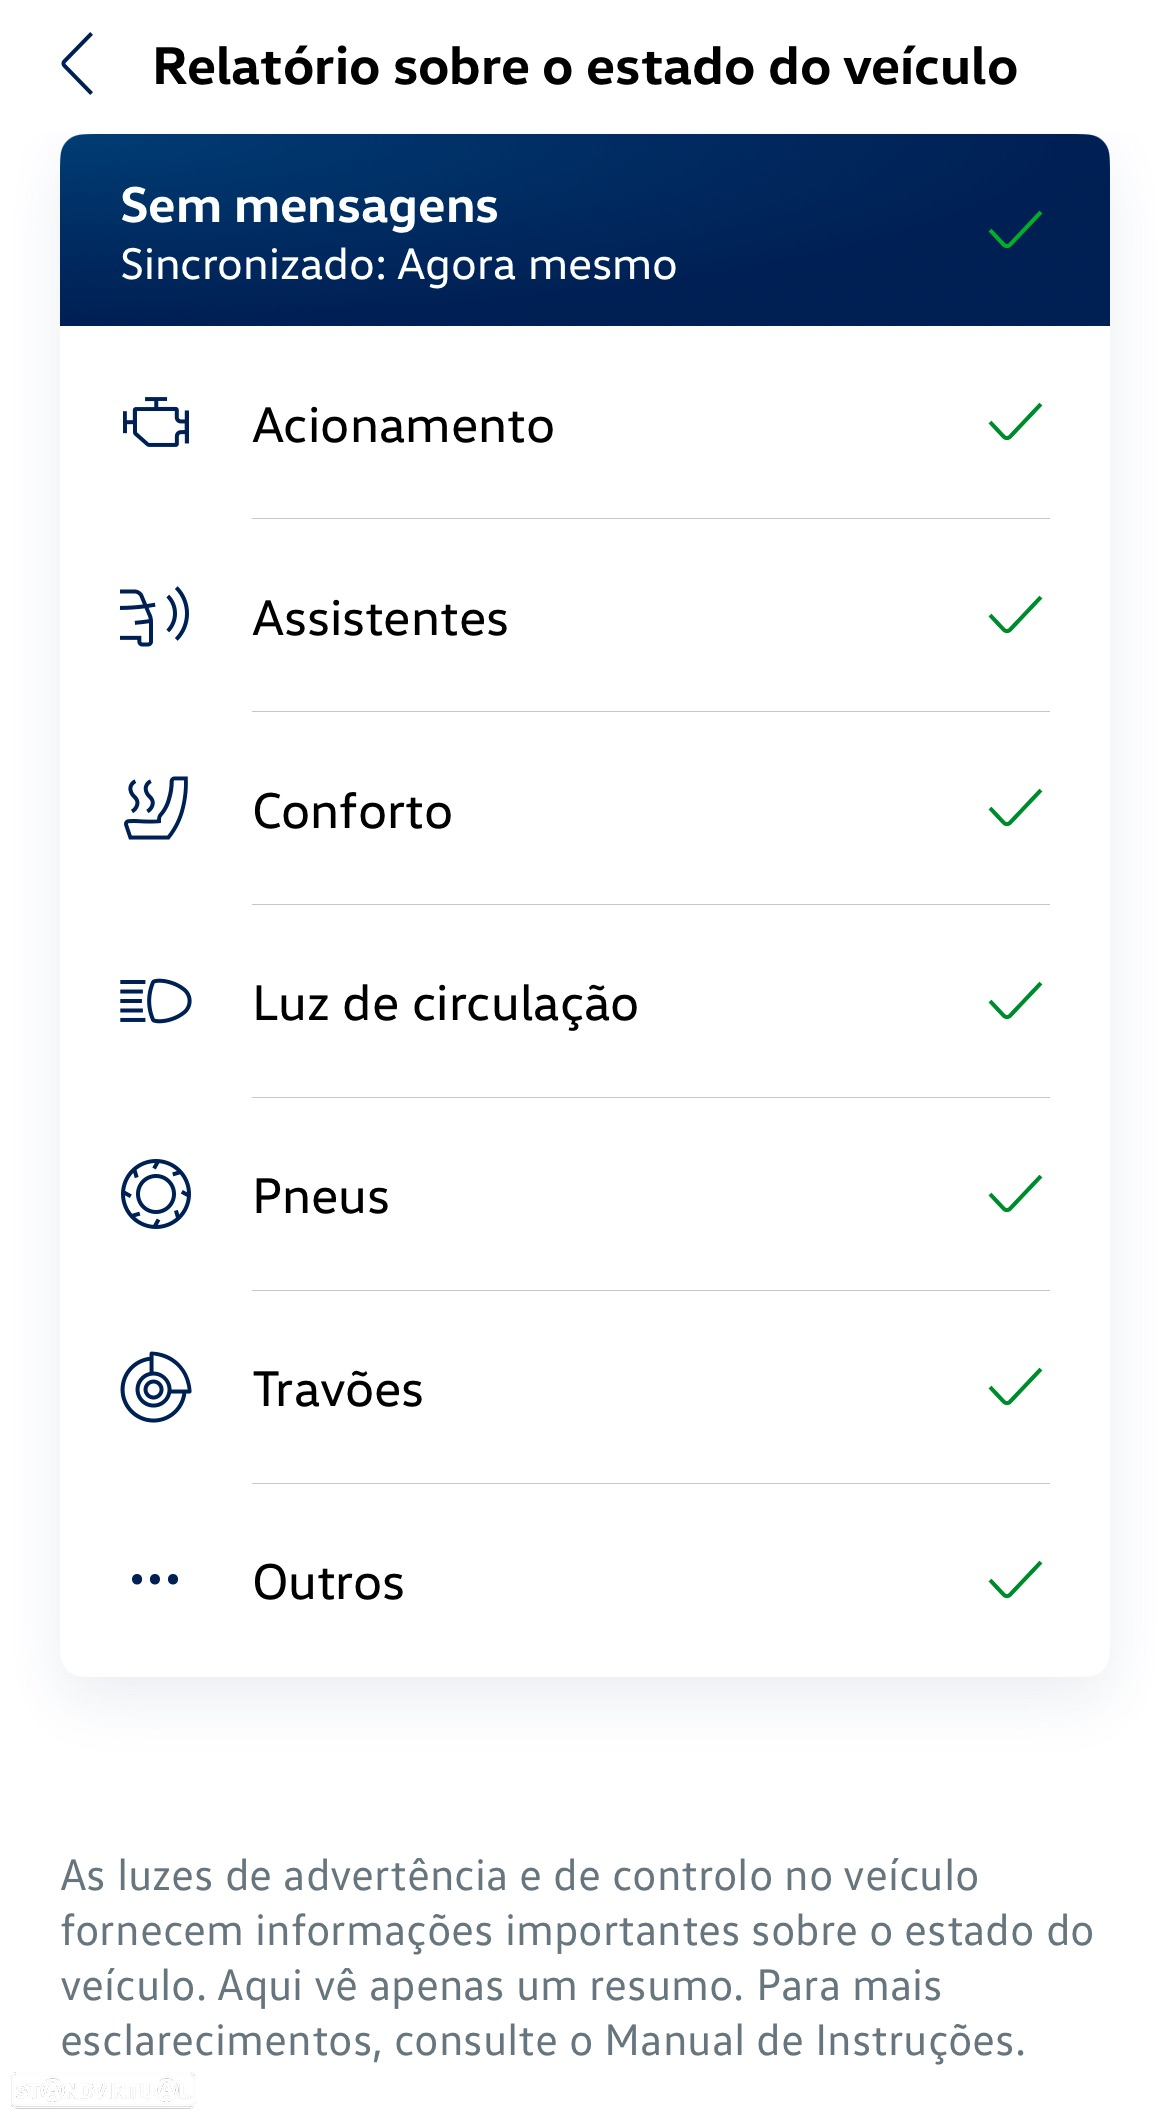
Task: Tap the parking sensor Assistentes icon
Action: click(155, 615)
